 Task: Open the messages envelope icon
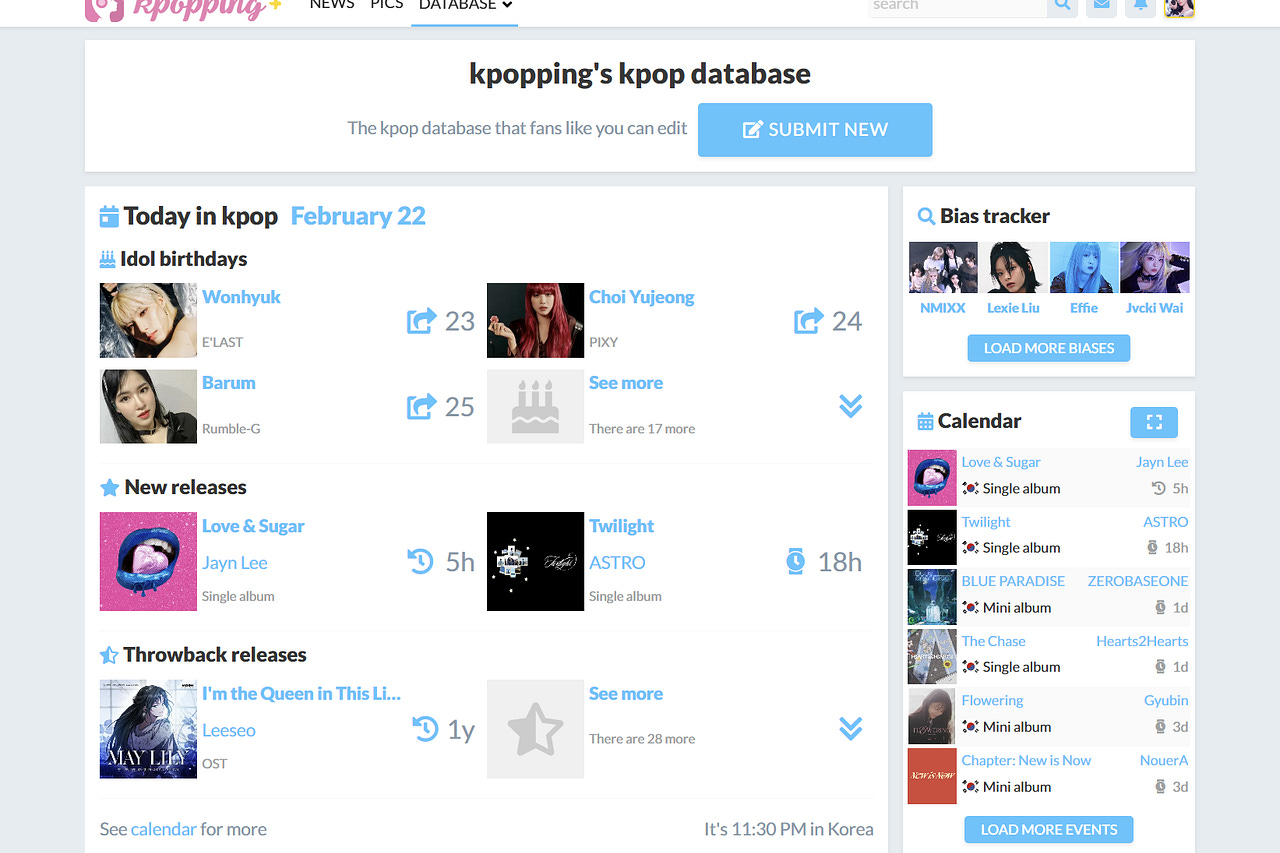tap(1101, 6)
